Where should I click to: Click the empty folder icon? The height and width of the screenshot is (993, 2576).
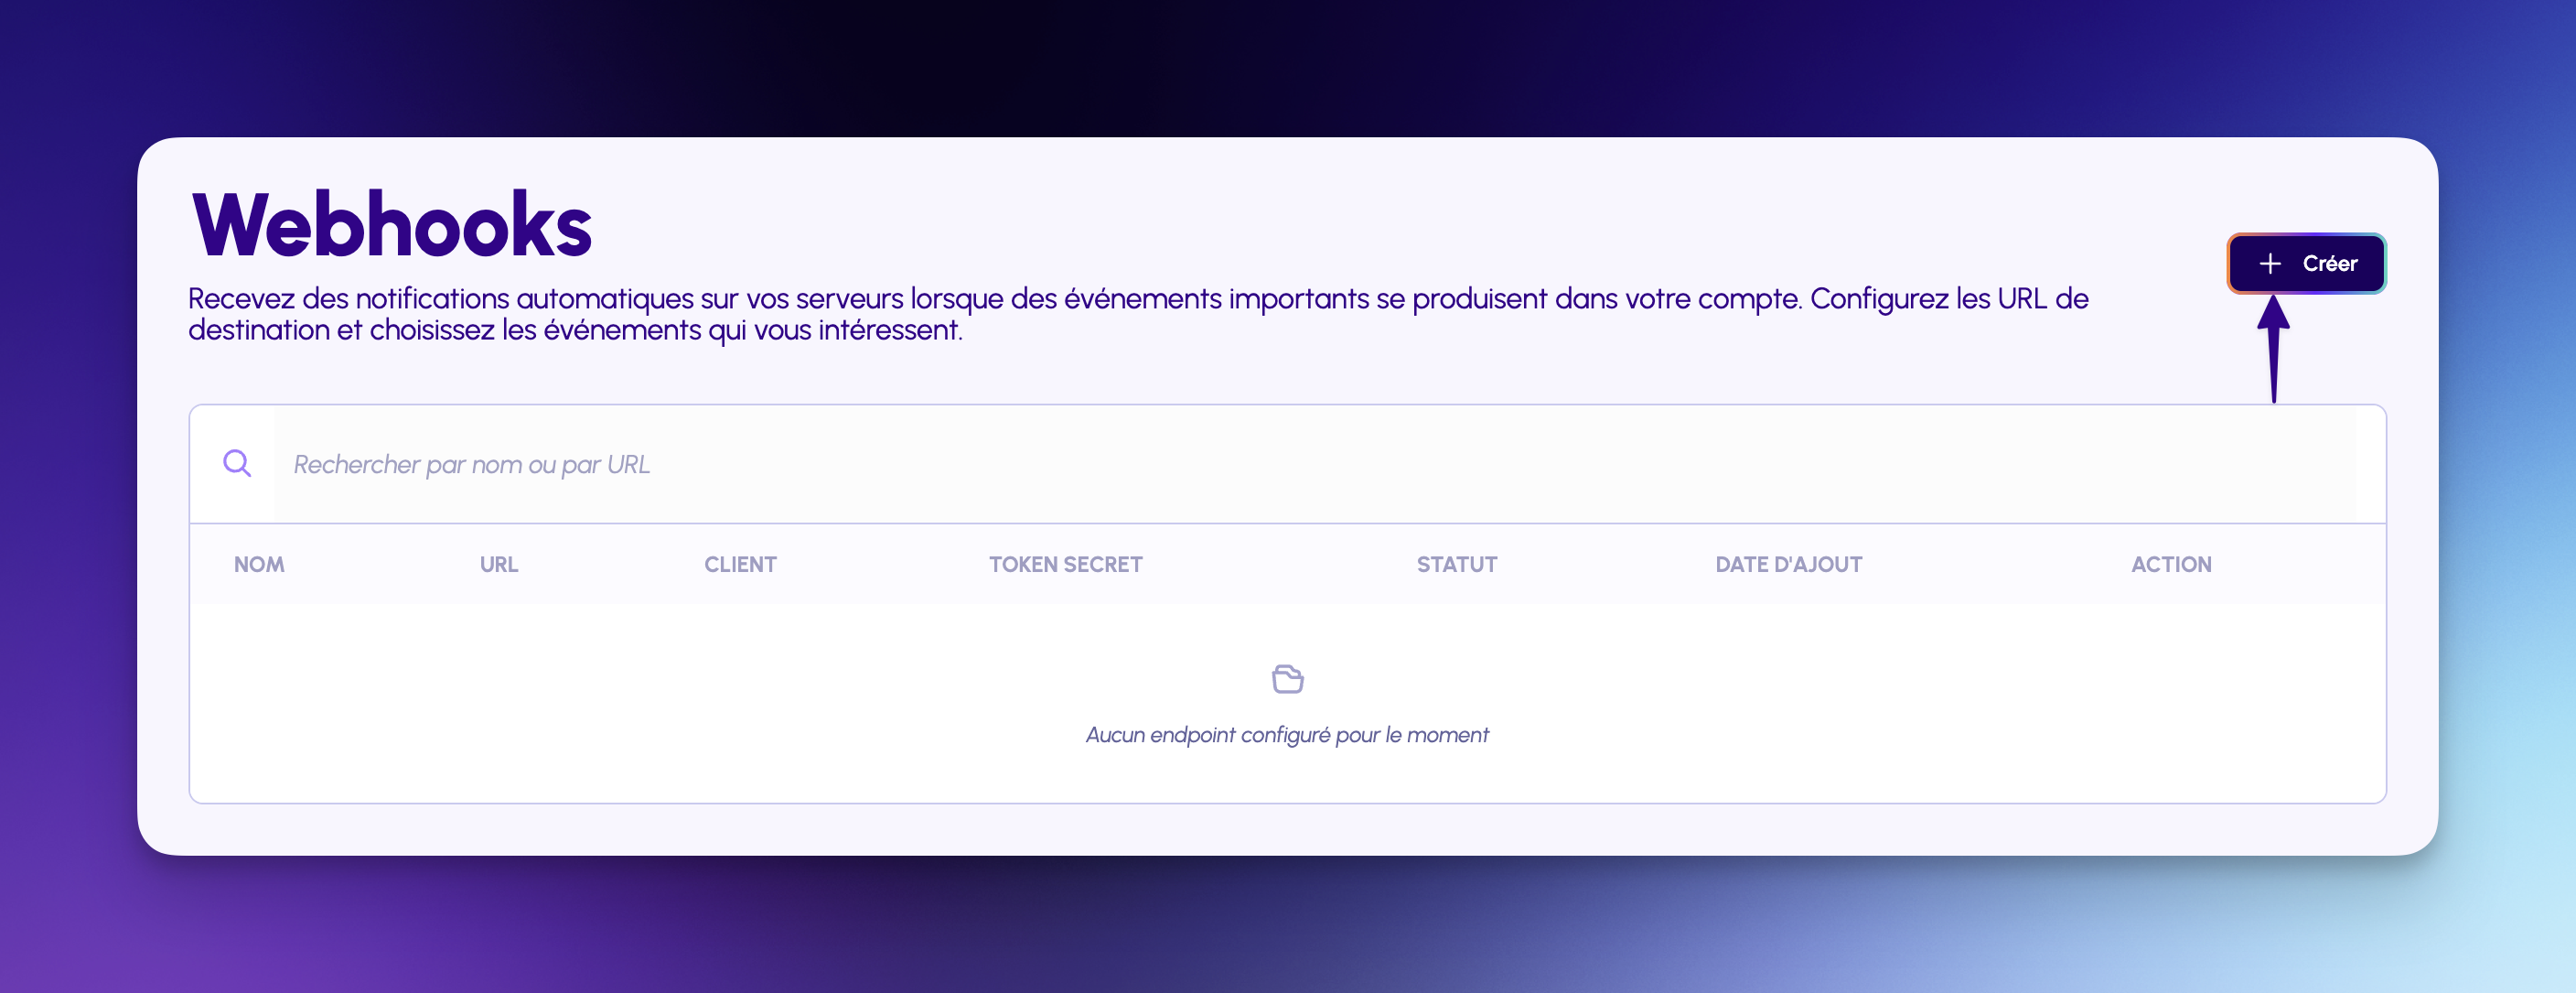(1288, 678)
